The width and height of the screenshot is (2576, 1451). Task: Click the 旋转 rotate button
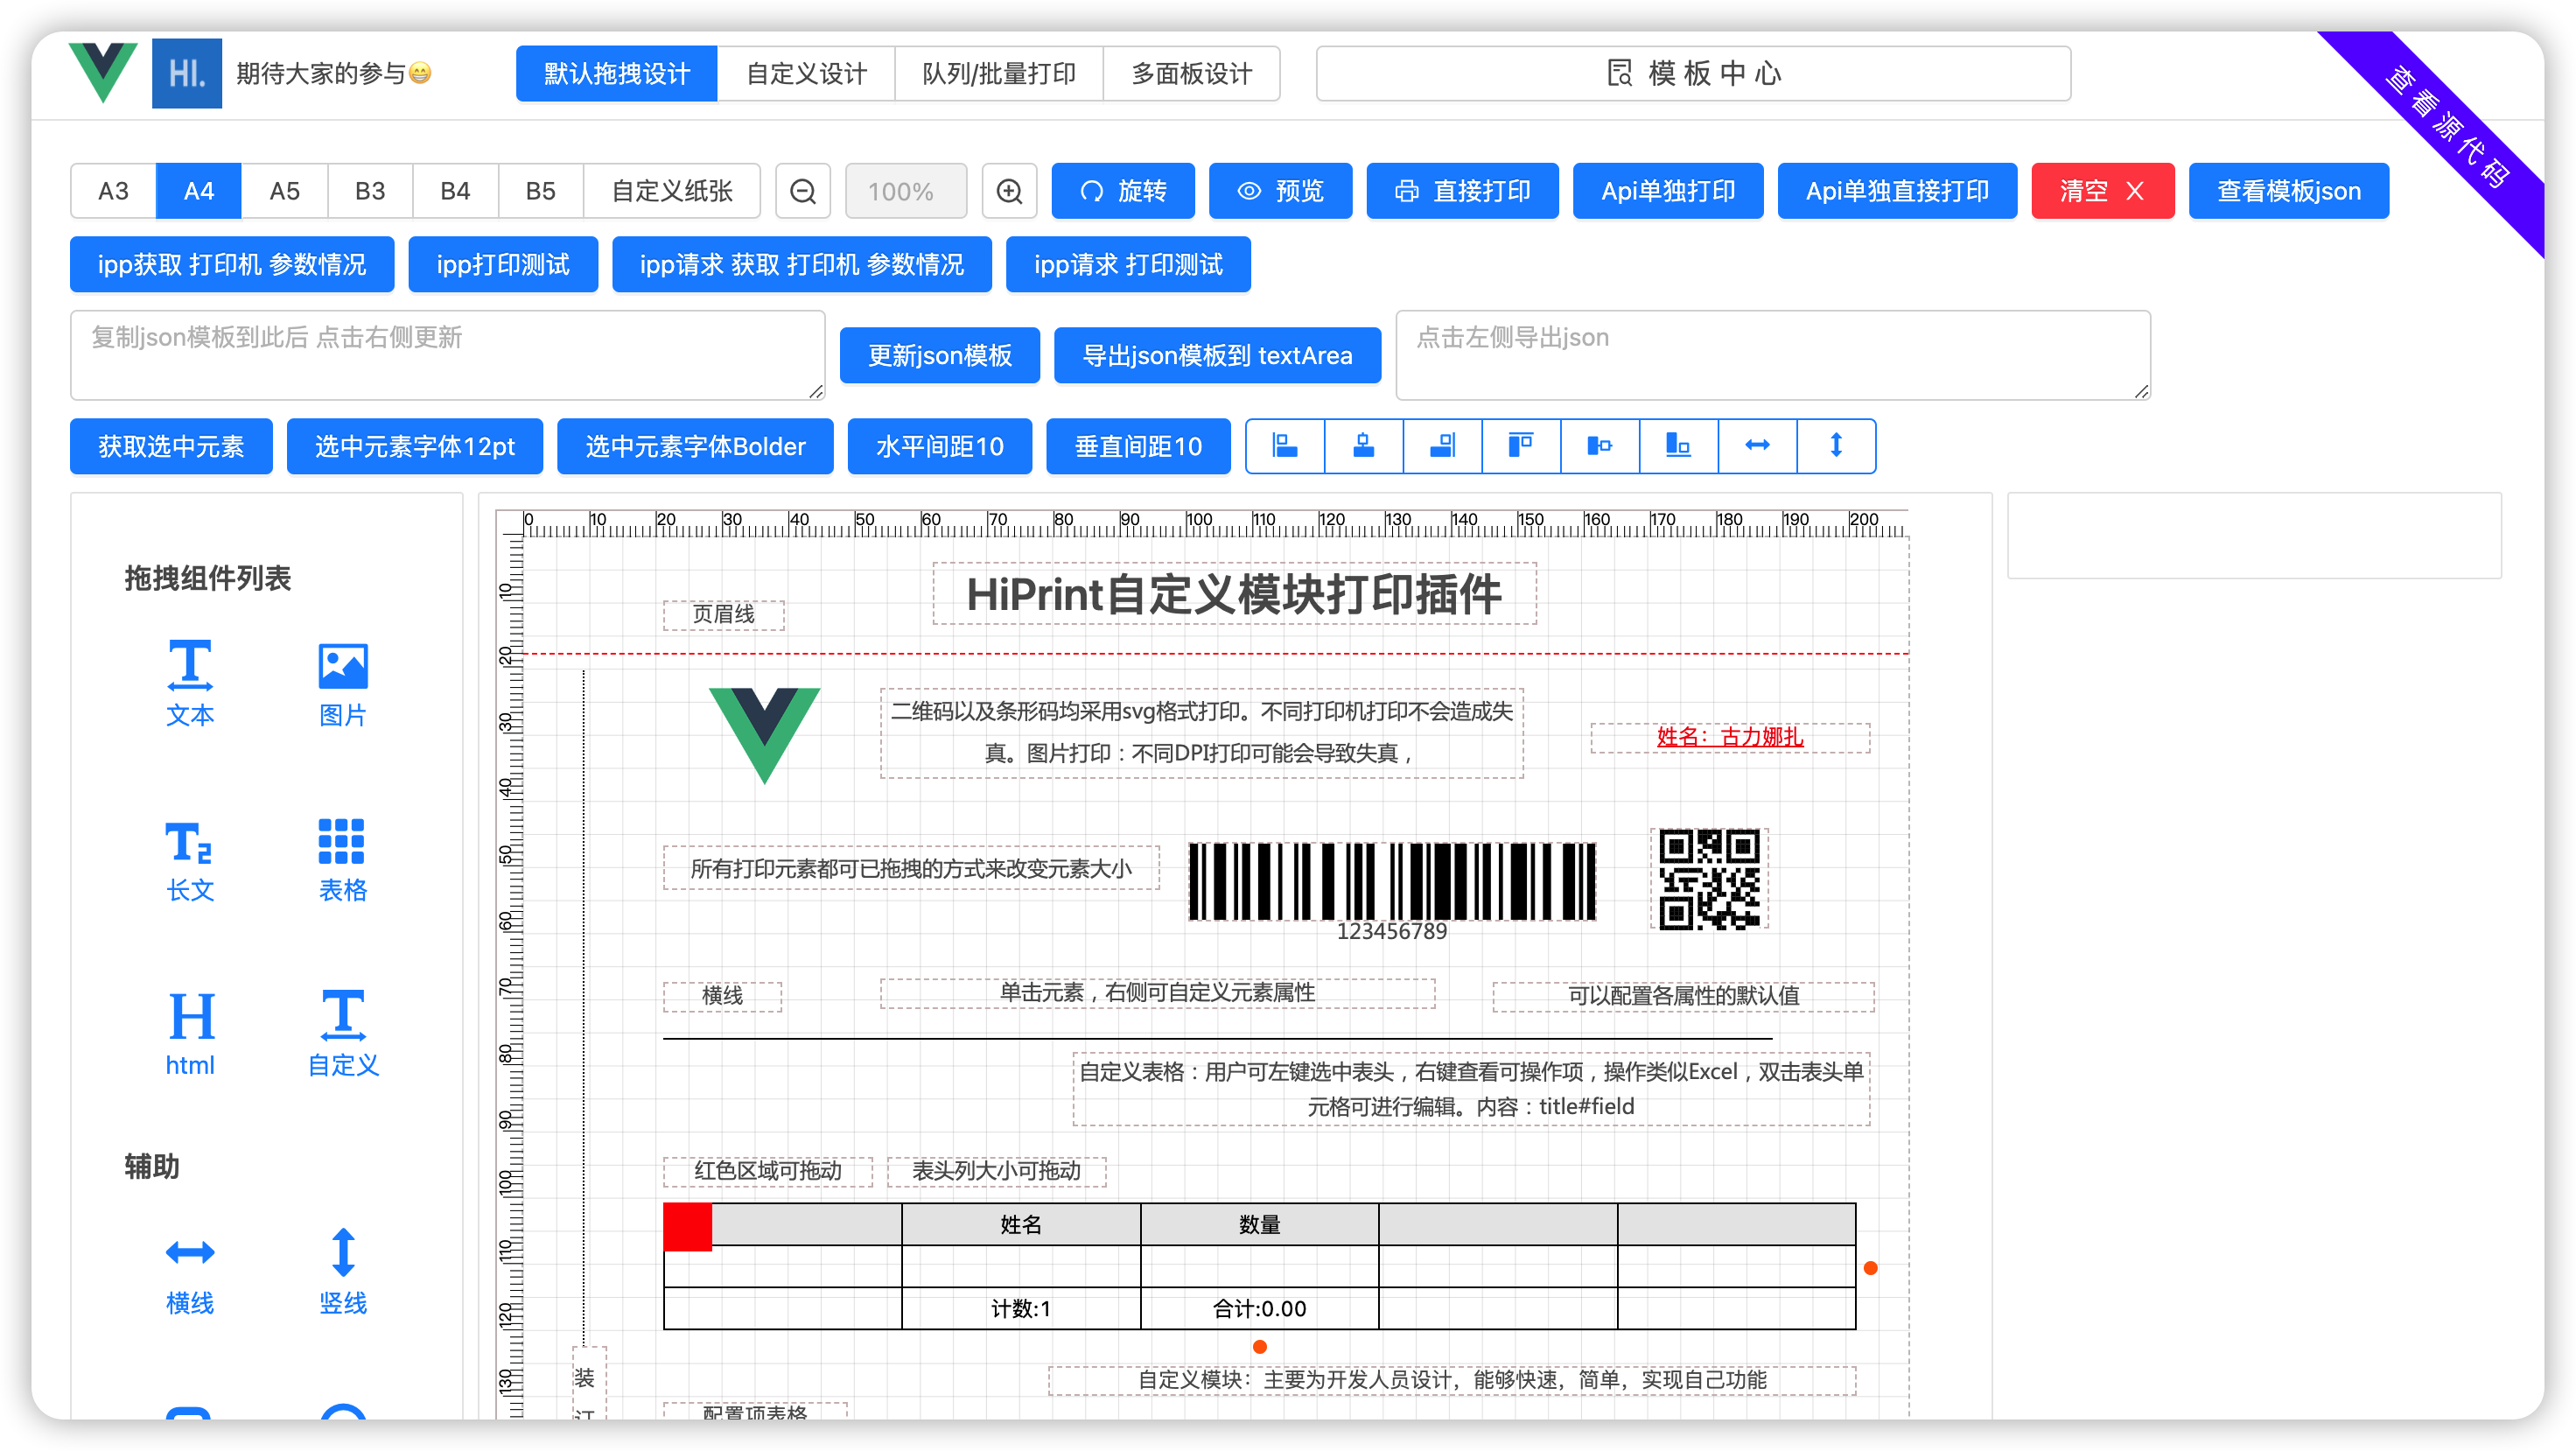1123,191
